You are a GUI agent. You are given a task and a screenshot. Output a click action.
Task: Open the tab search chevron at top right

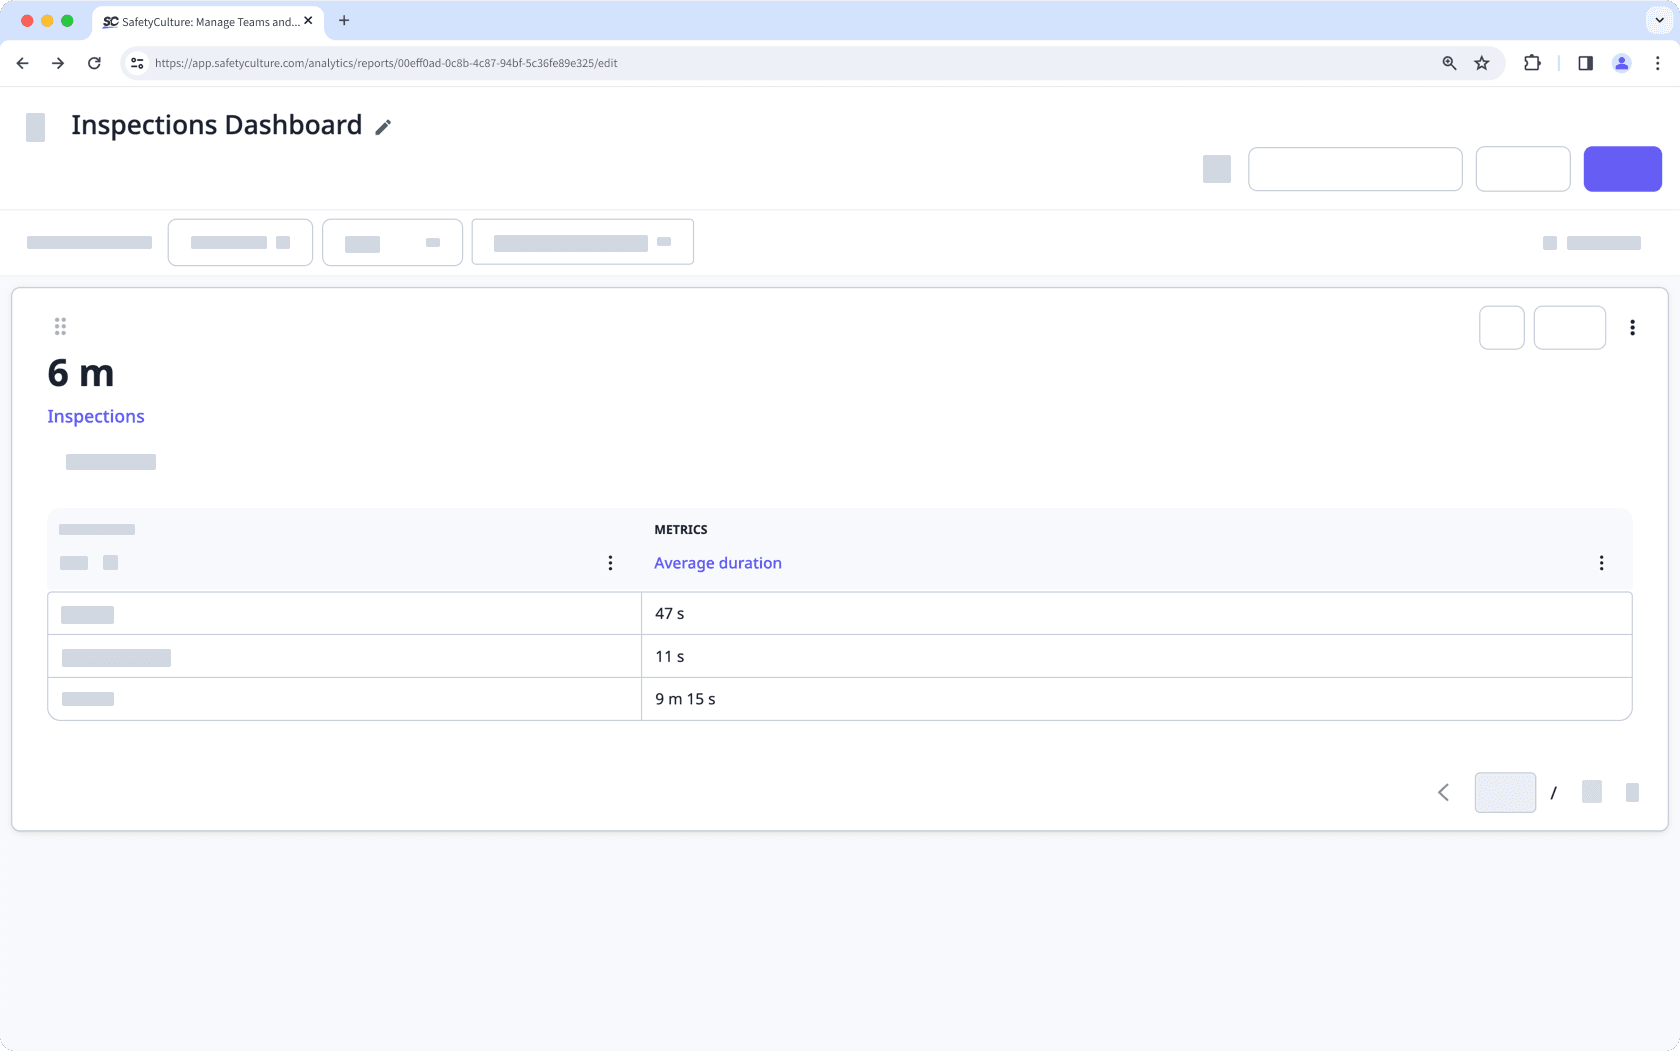tap(1660, 20)
